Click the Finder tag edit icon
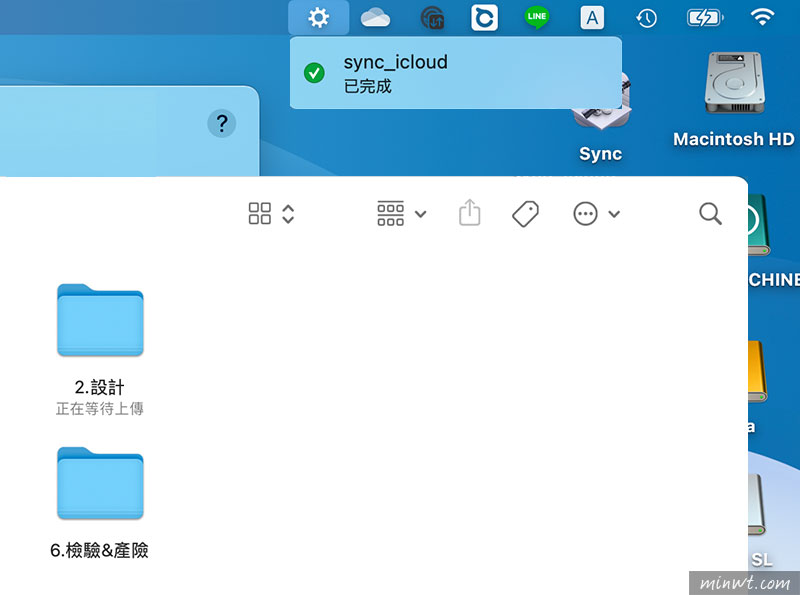Image resolution: width=800 pixels, height=595 pixels. pyautogui.click(x=526, y=214)
